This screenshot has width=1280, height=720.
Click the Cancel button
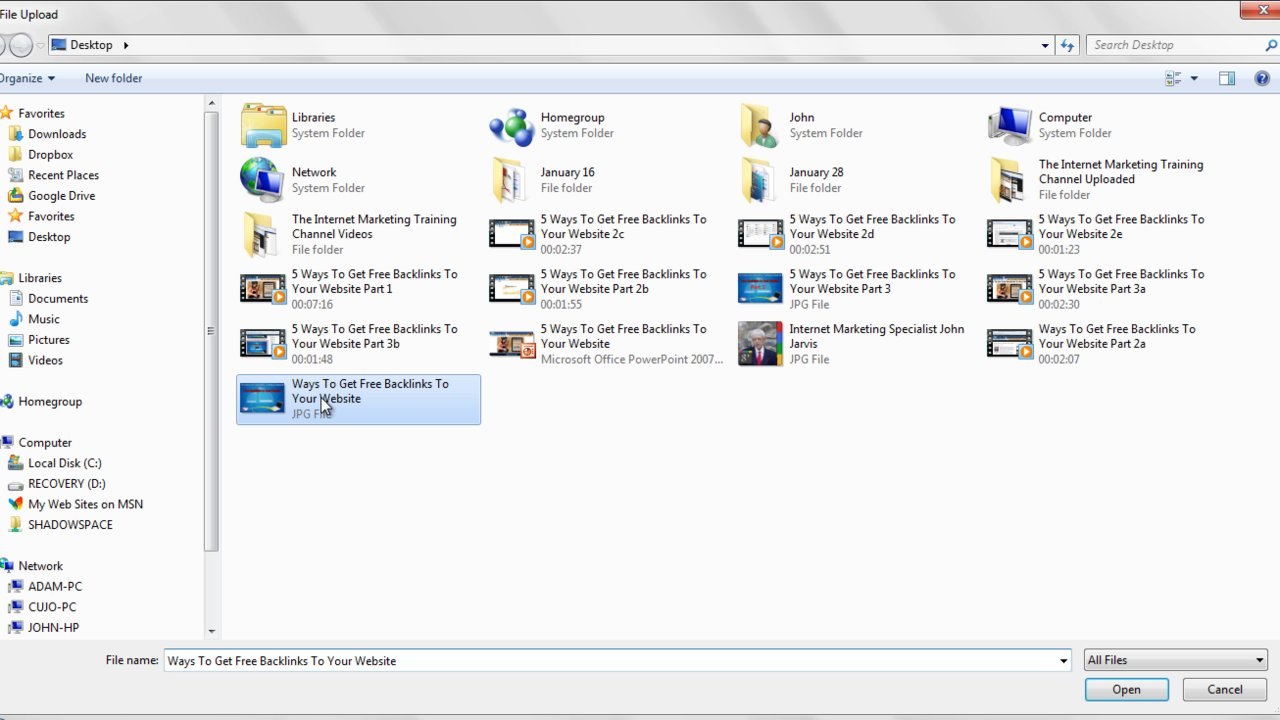pos(1224,689)
